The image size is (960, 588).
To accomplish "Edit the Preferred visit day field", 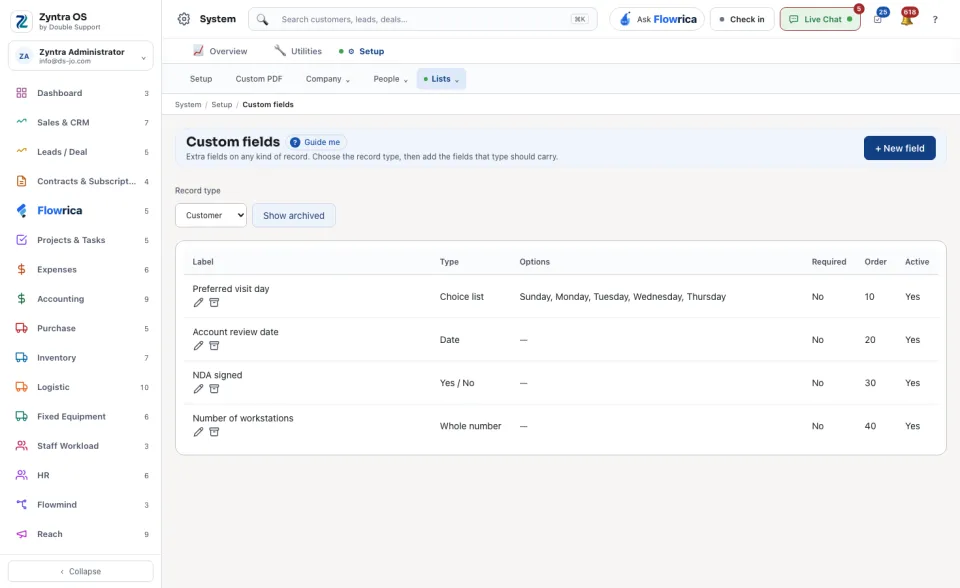I will point(198,303).
